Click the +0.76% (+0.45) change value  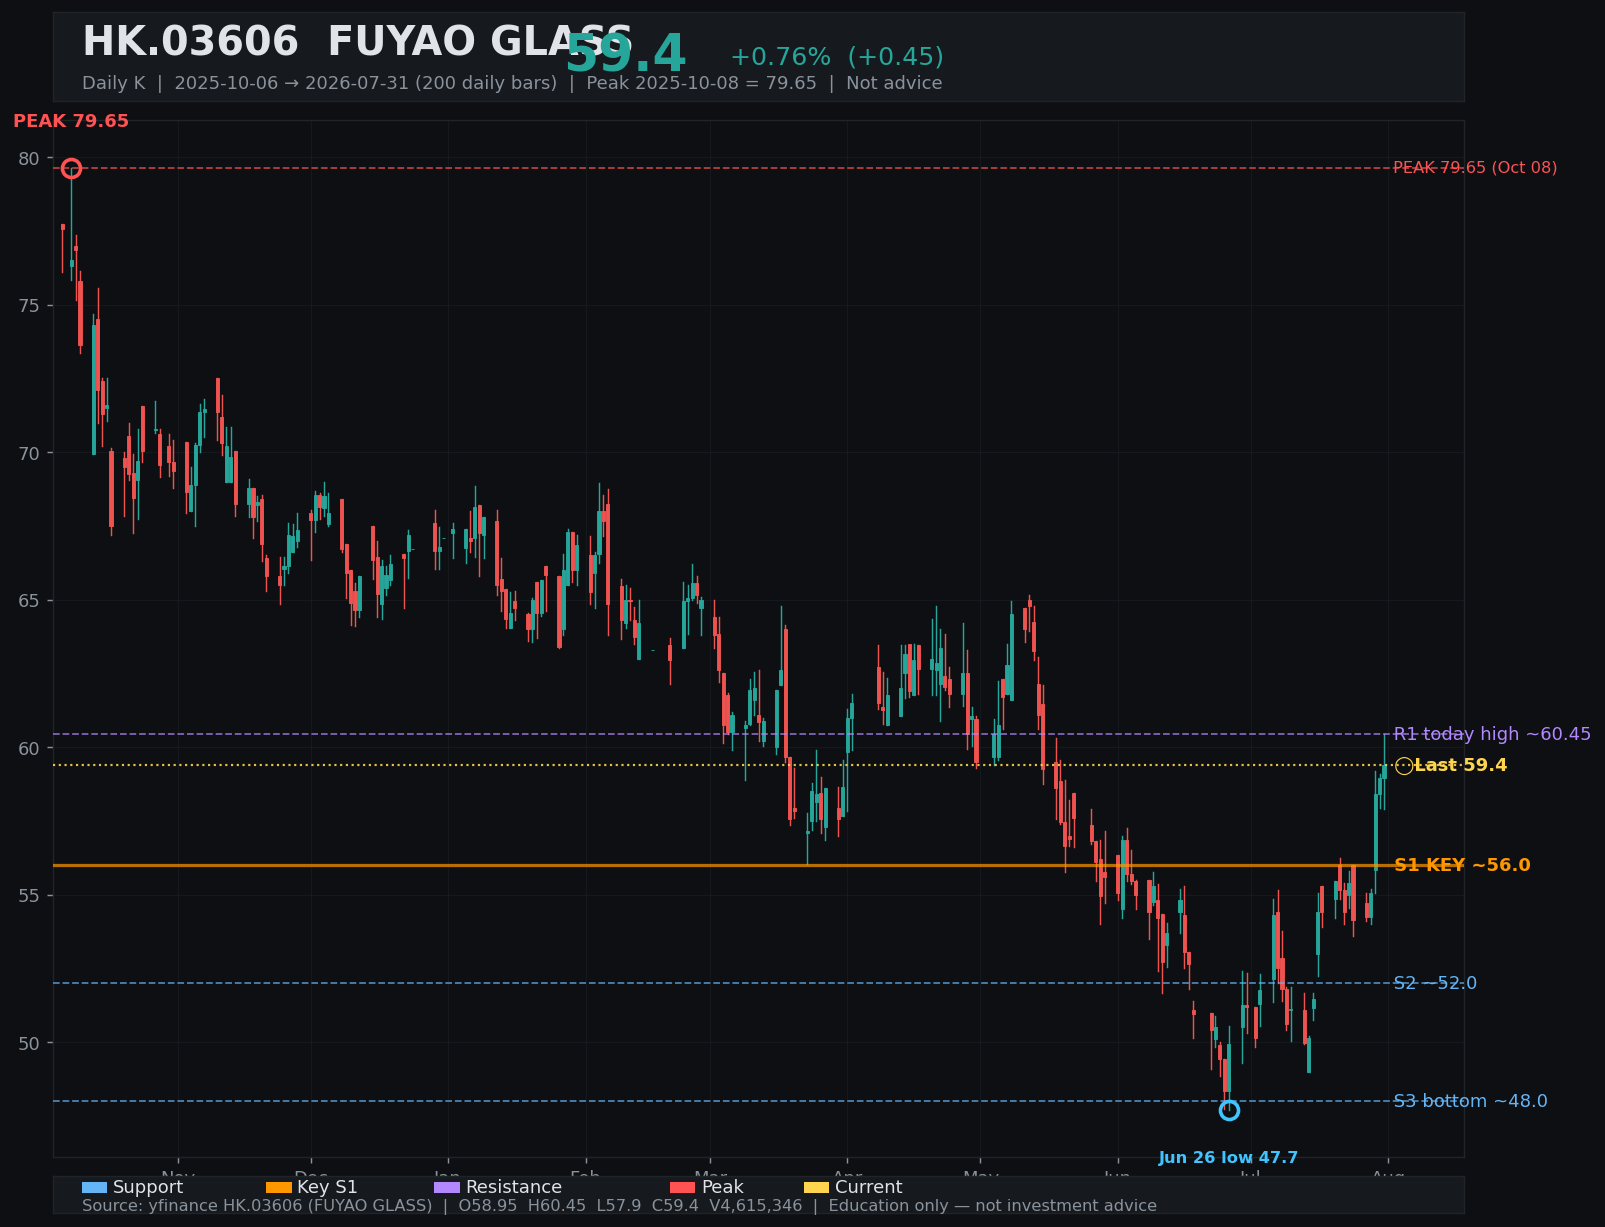point(837,57)
